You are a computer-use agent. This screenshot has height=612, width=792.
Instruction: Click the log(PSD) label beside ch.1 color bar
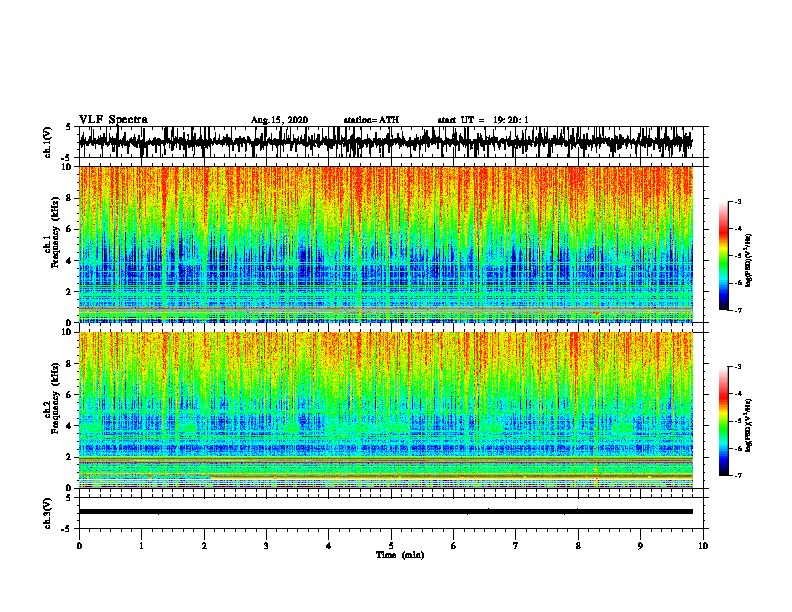[748, 260]
